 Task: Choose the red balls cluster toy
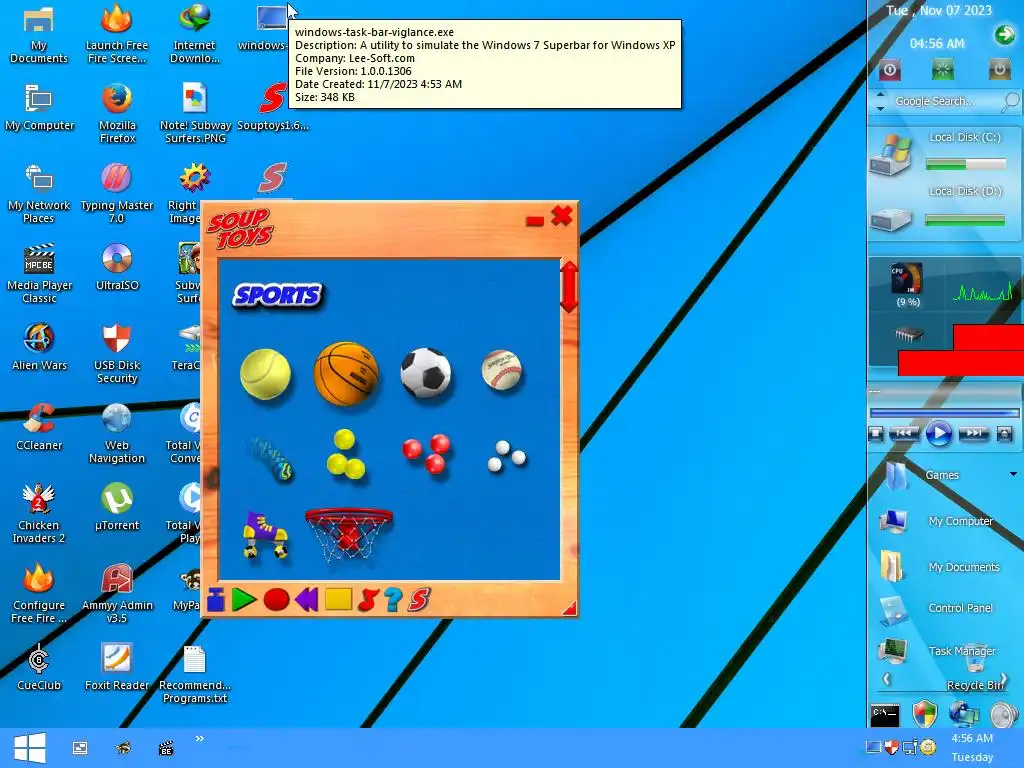pos(426,453)
